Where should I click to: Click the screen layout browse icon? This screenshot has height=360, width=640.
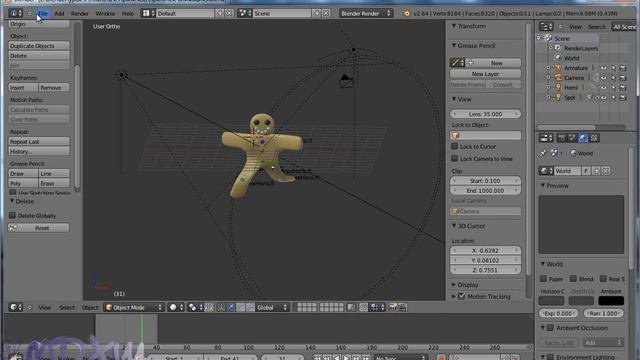(x=148, y=13)
